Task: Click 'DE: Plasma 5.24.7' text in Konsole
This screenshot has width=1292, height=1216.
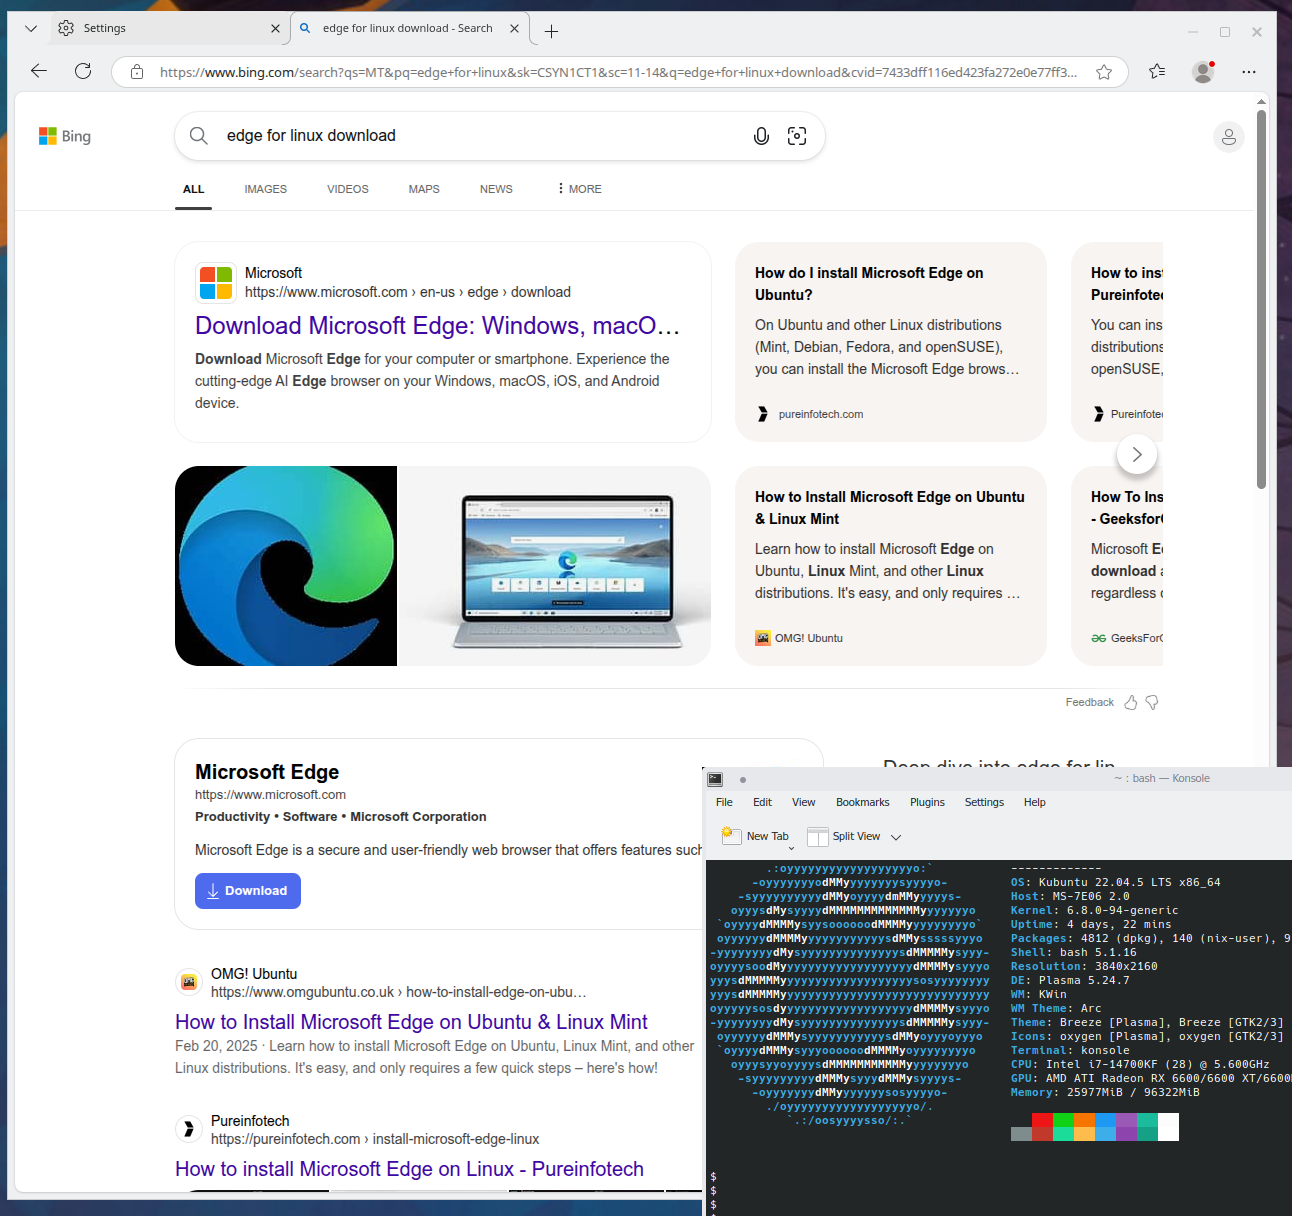Action: (1070, 980)
